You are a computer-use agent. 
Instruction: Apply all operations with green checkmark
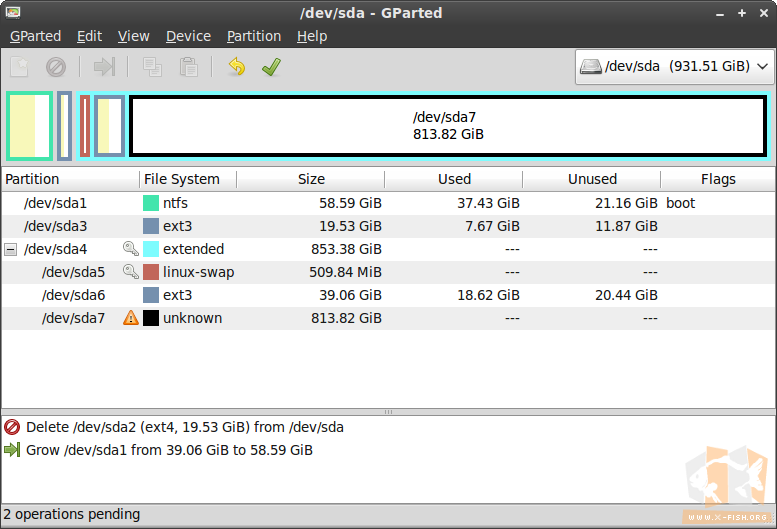(x=272, y=67)
